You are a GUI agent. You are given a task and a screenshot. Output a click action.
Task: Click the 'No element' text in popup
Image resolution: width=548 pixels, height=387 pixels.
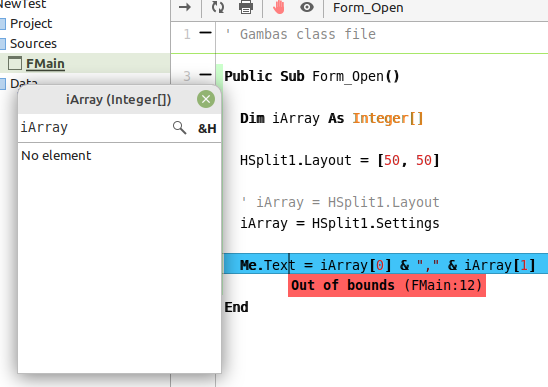(x=56, y=156)
